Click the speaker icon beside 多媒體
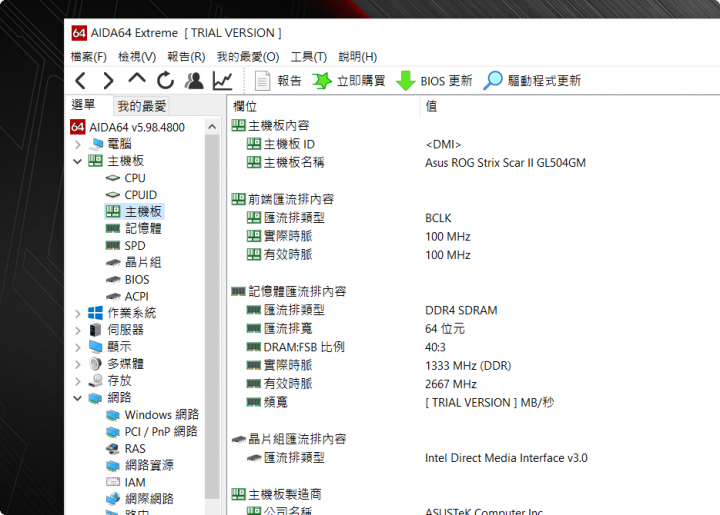The height and width of the screenshot is (515, 720). click(x=96, y=364)
